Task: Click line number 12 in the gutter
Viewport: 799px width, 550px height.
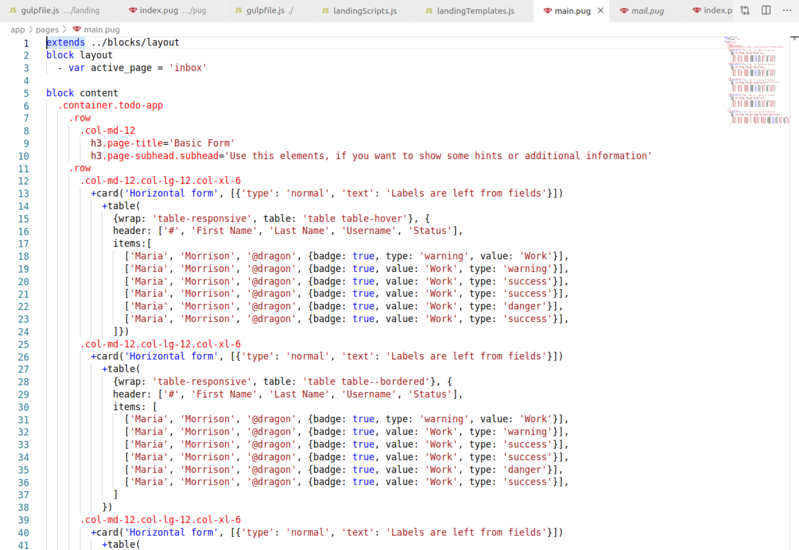Action: pyautogui.click(x=23, y=181)
